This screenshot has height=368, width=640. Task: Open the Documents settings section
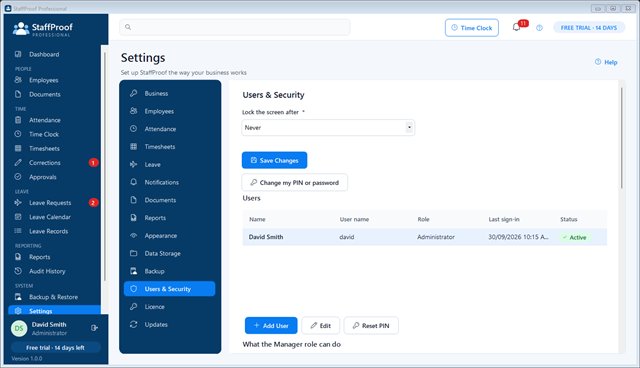tap(169, 200)
